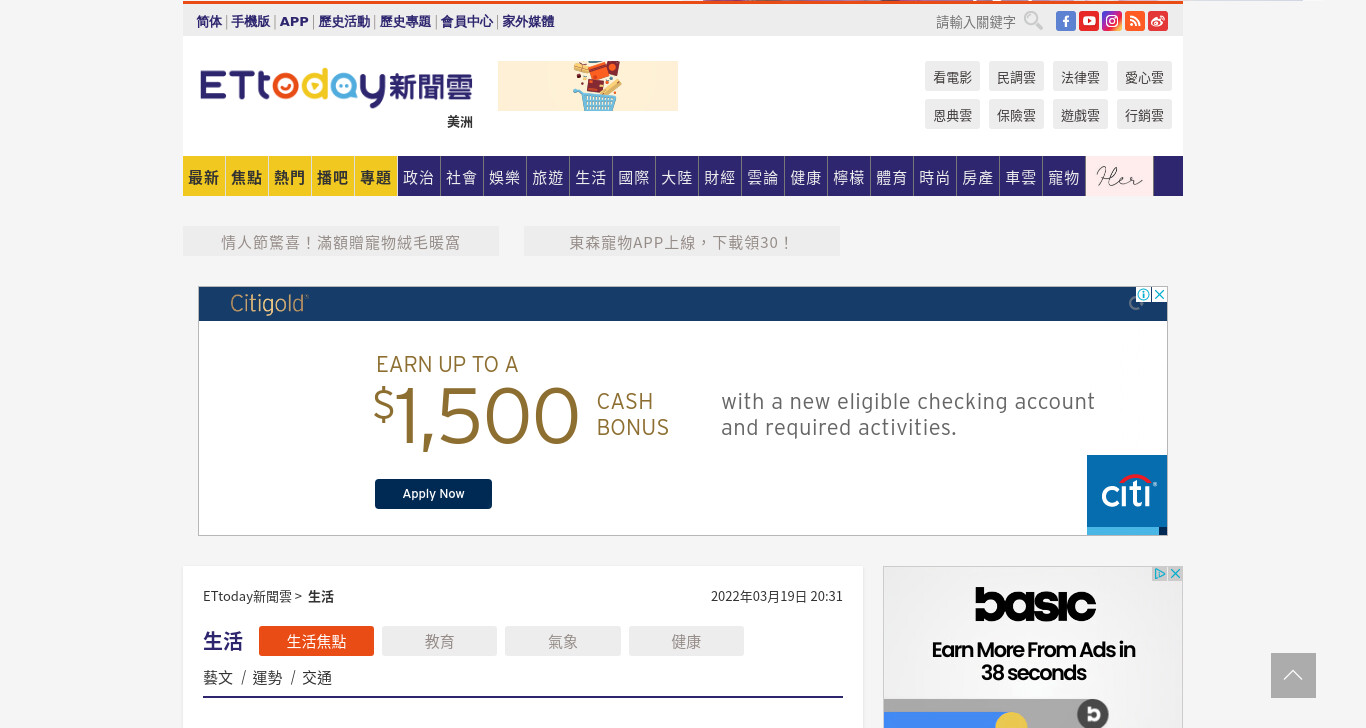Open the APP link in top bar
Screen dimensions: 1366x728
tap(294, 21)
